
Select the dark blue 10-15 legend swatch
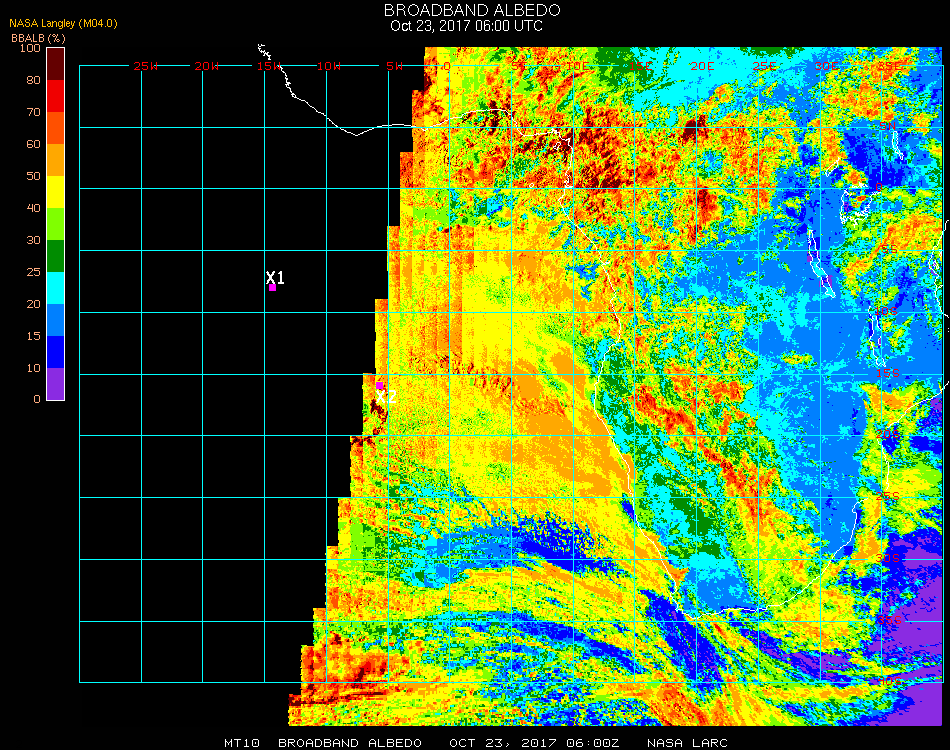(56, 352)
